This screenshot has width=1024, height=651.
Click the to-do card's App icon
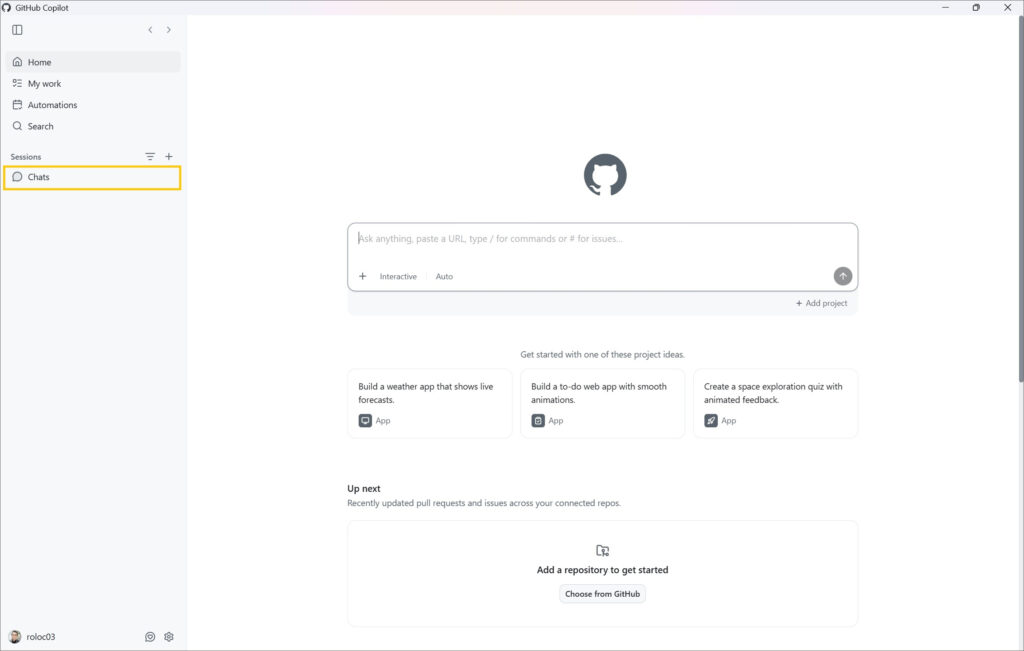[x=538, y=421]
